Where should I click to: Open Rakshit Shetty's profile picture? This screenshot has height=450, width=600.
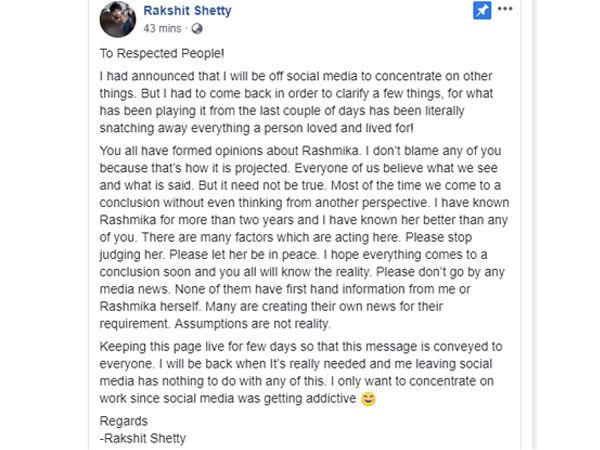pyautogui.click(x=118, y=19)
